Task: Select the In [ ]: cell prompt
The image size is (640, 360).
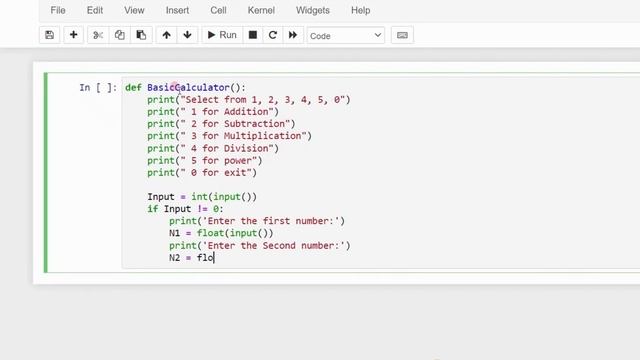Action: [98, 87]
